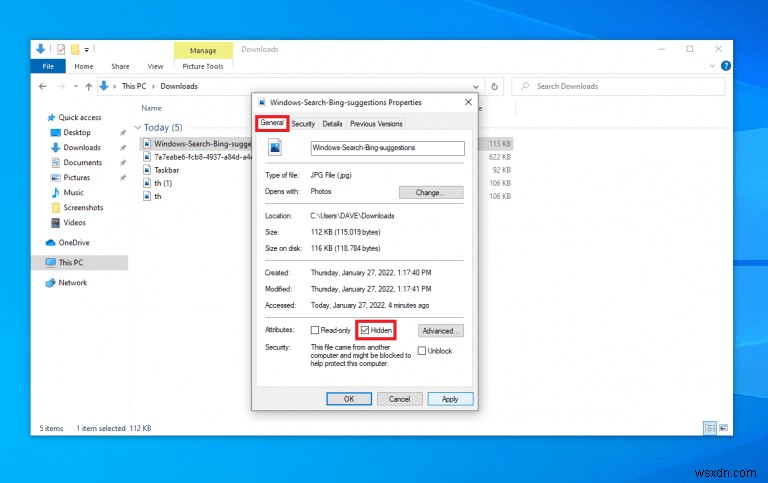Click the Back navigation arrow
The image size is (768, 483).
coord(43,86)
